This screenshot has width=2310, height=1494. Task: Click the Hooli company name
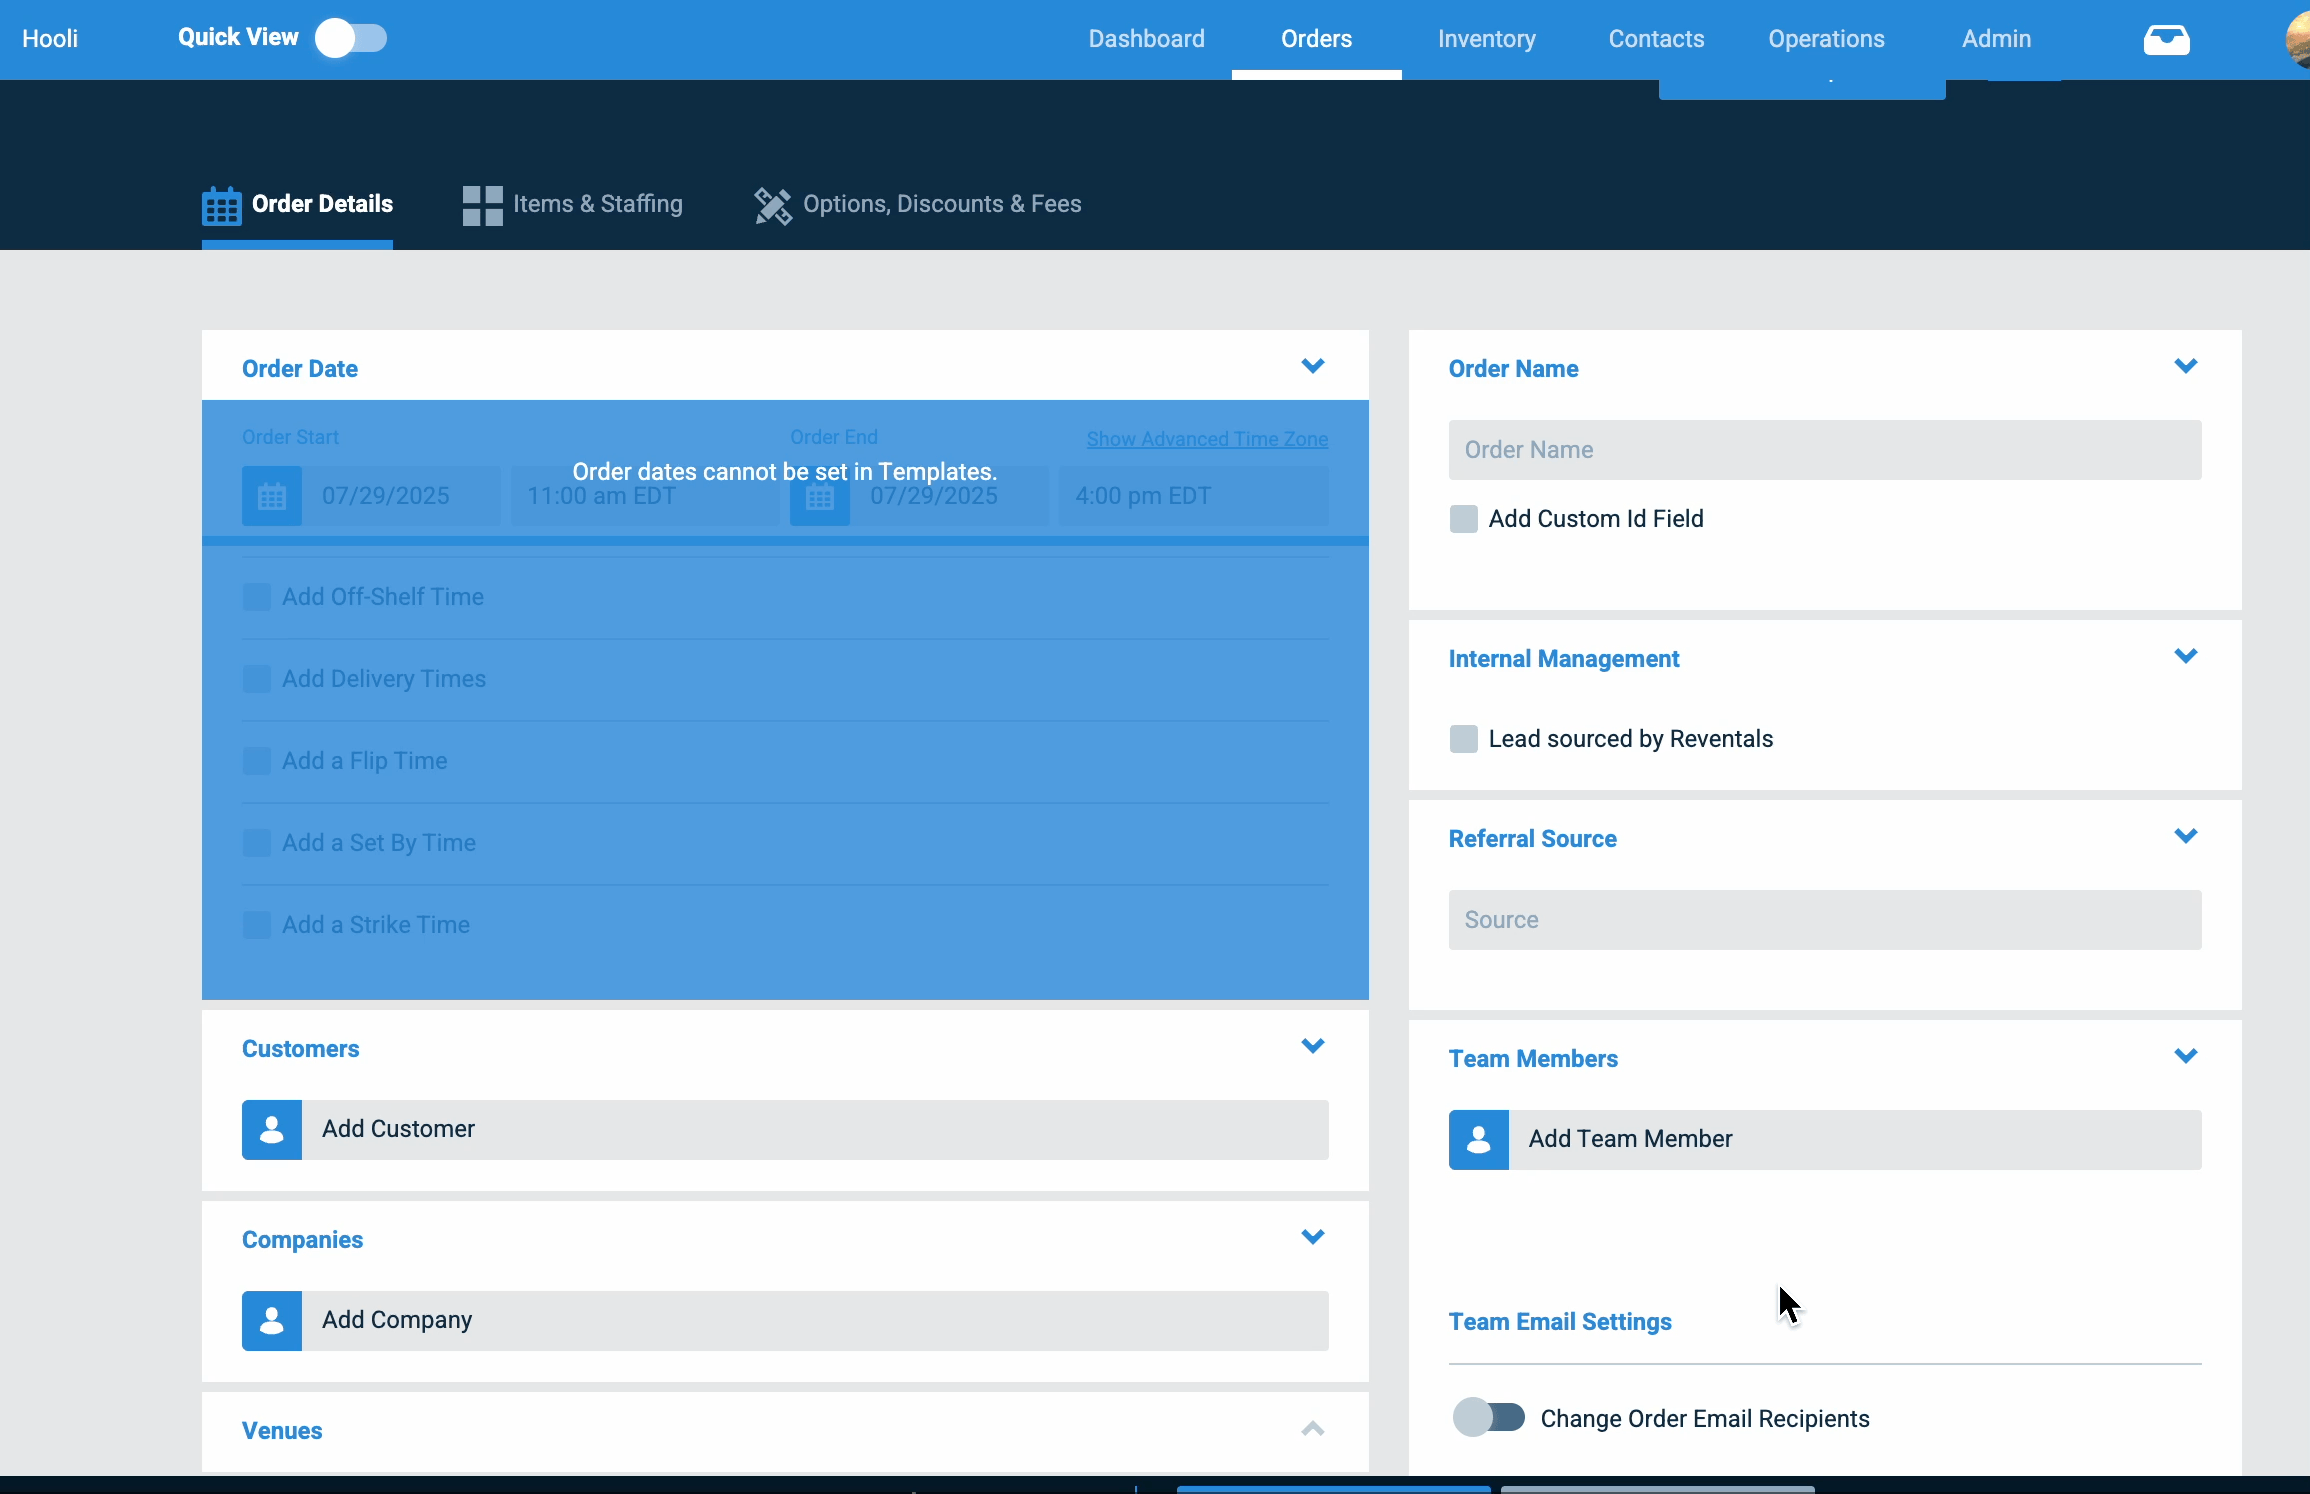coord(50,39)
